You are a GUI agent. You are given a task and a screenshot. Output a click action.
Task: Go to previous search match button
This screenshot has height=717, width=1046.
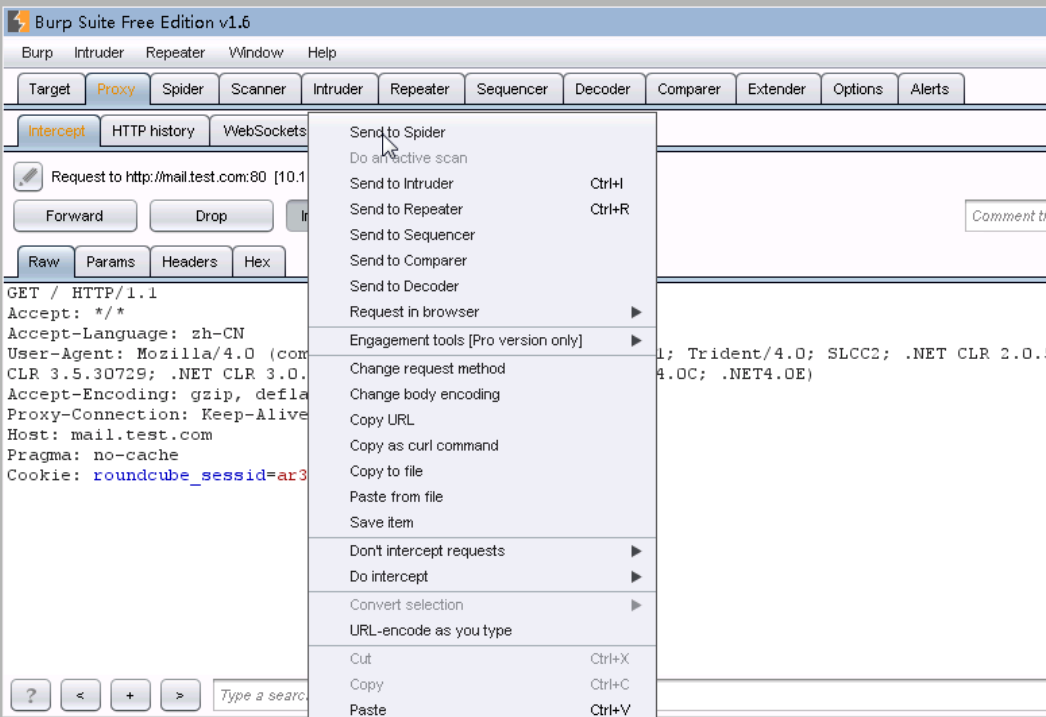pos(81,696)
